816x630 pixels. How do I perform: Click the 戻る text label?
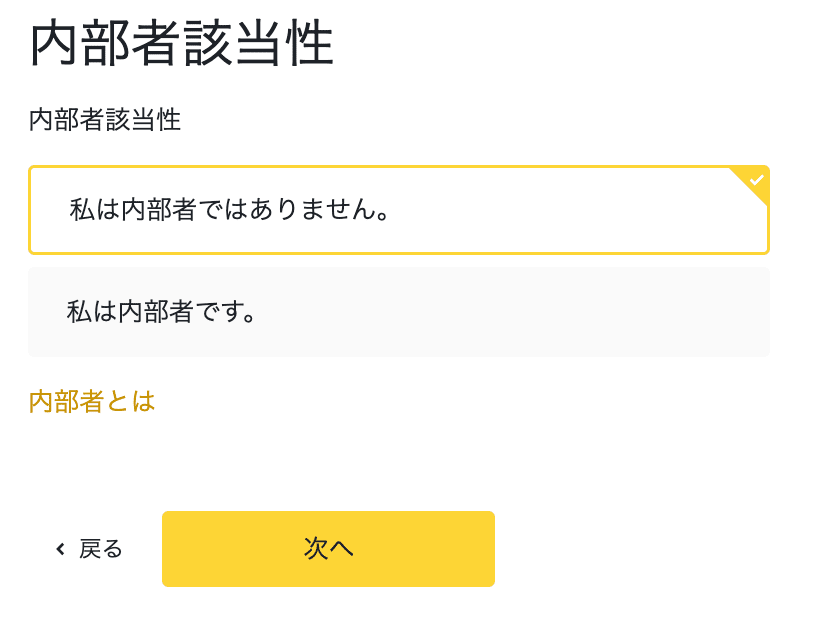[101, 549]
